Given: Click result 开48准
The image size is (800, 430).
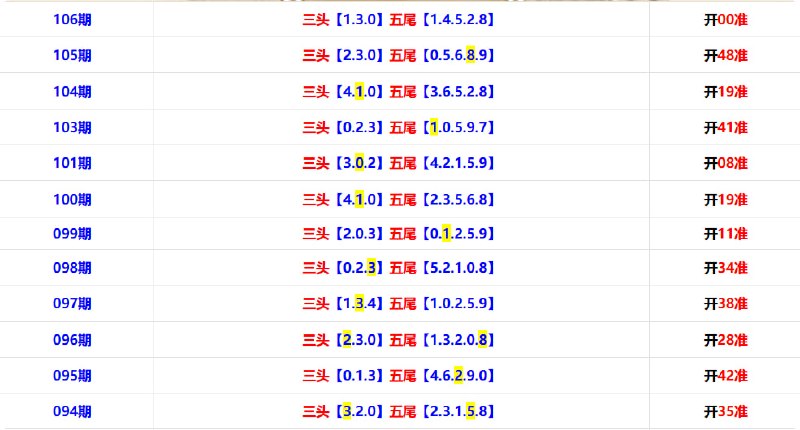Looking at the screenshot, I should [726, 55].
